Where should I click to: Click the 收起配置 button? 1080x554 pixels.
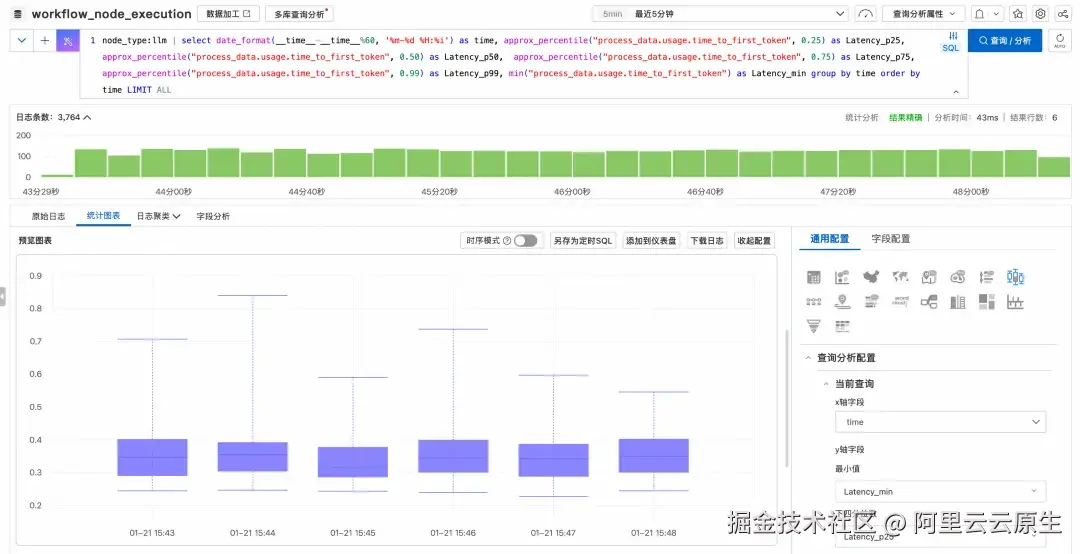[x=754, y=240]
